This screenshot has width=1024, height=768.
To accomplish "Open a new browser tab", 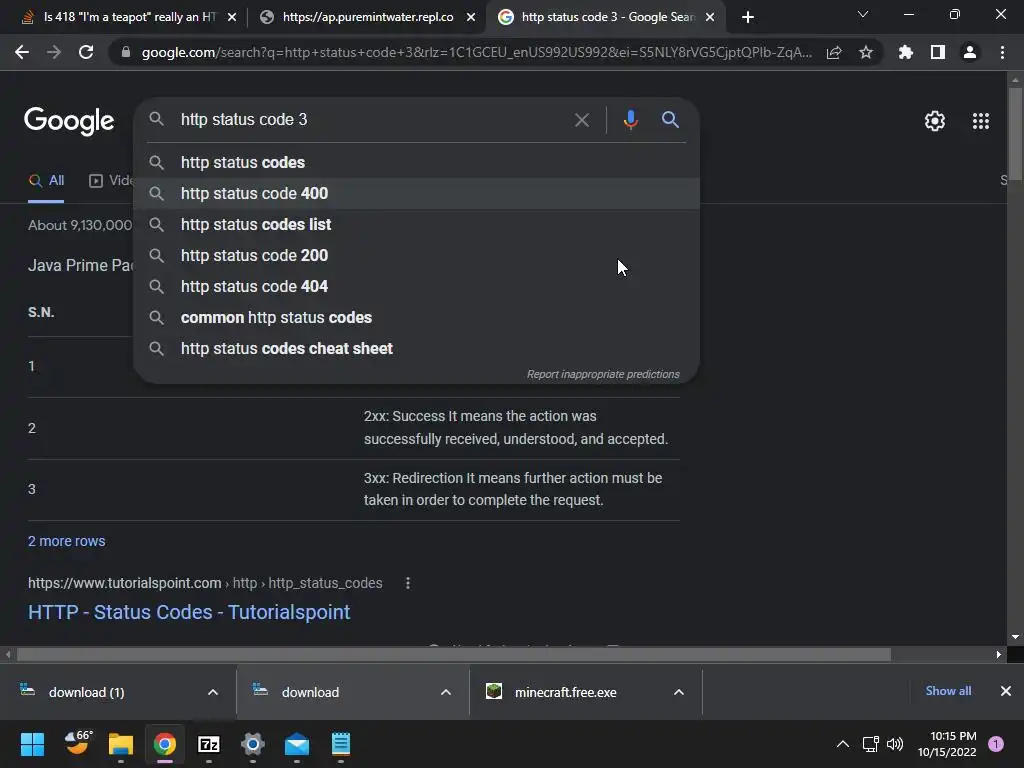I will pyautogui.click(x=748, y=17).
